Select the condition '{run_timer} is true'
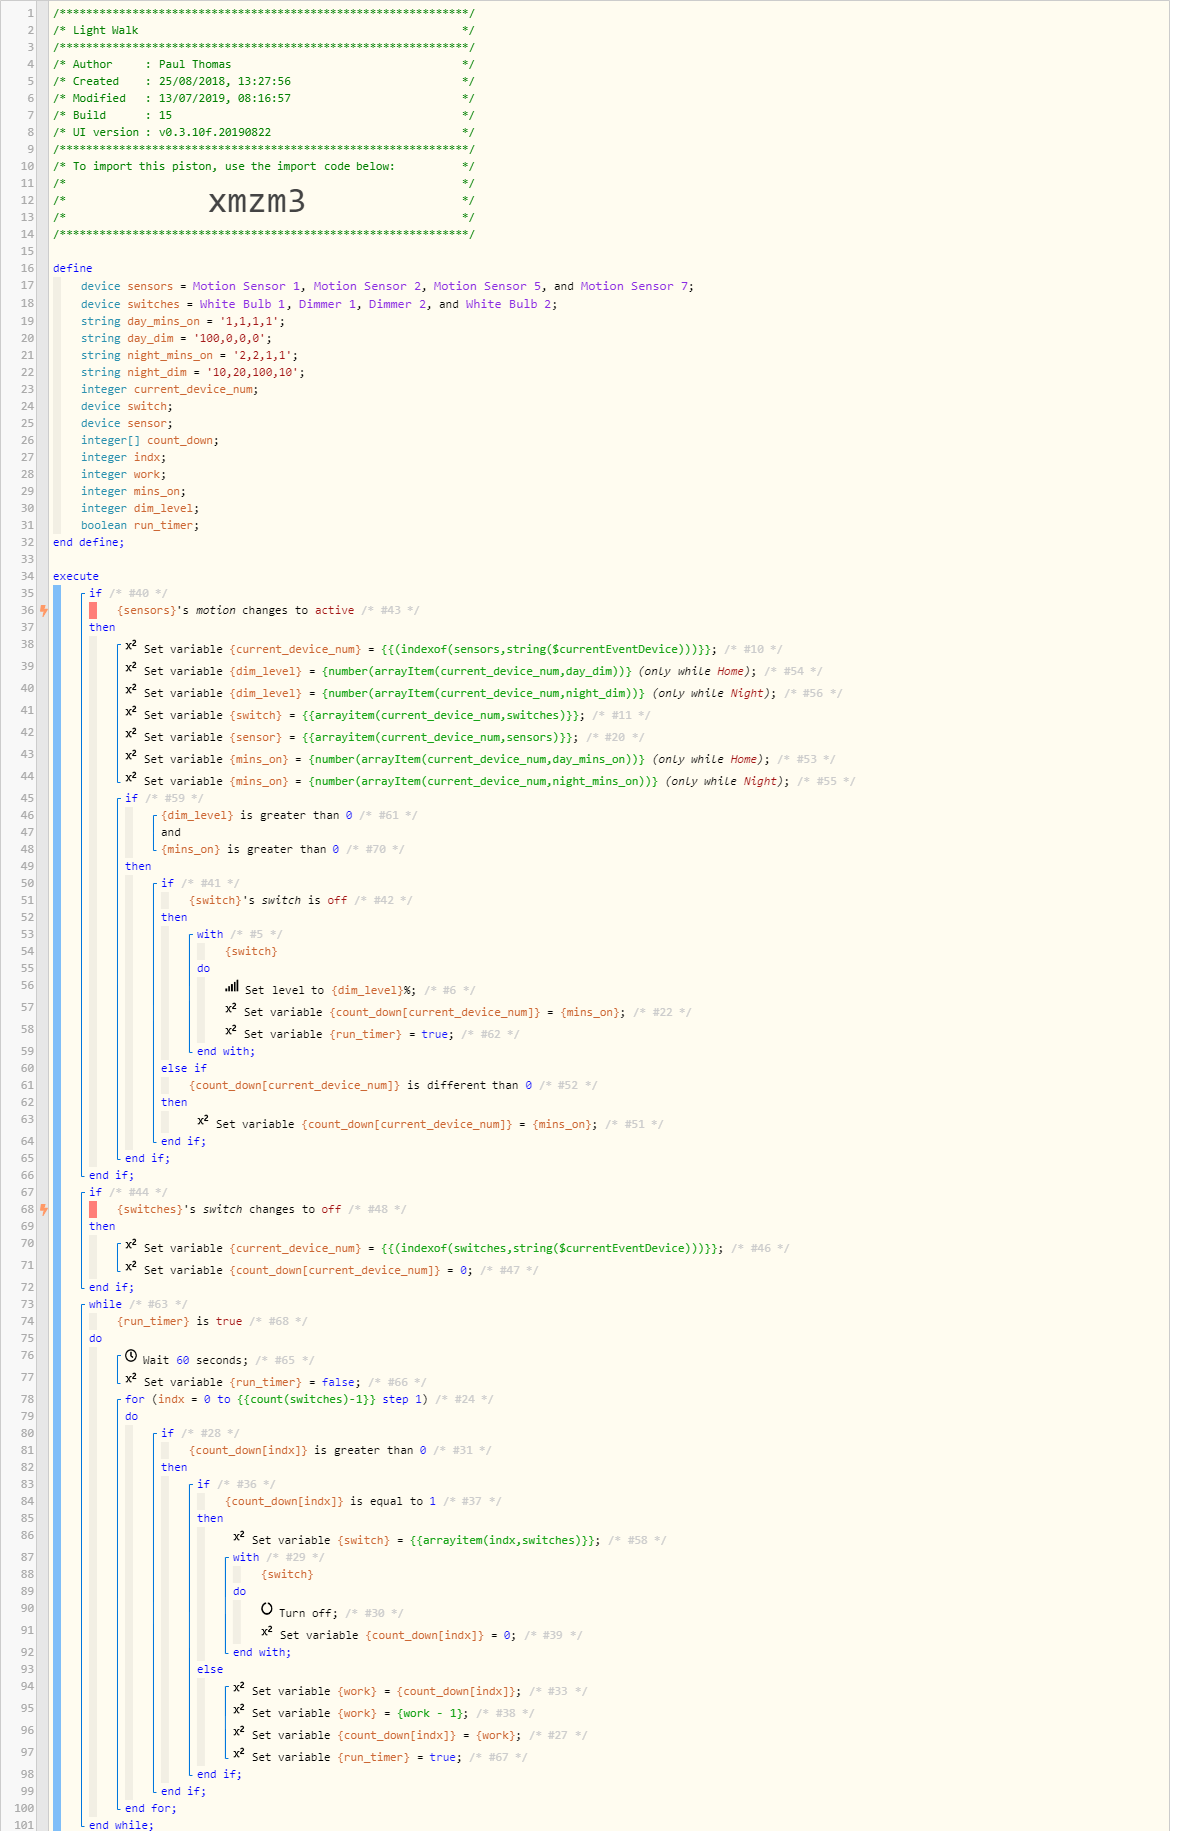This screenshot has height=1831, width=1178. click(180, 1321)
